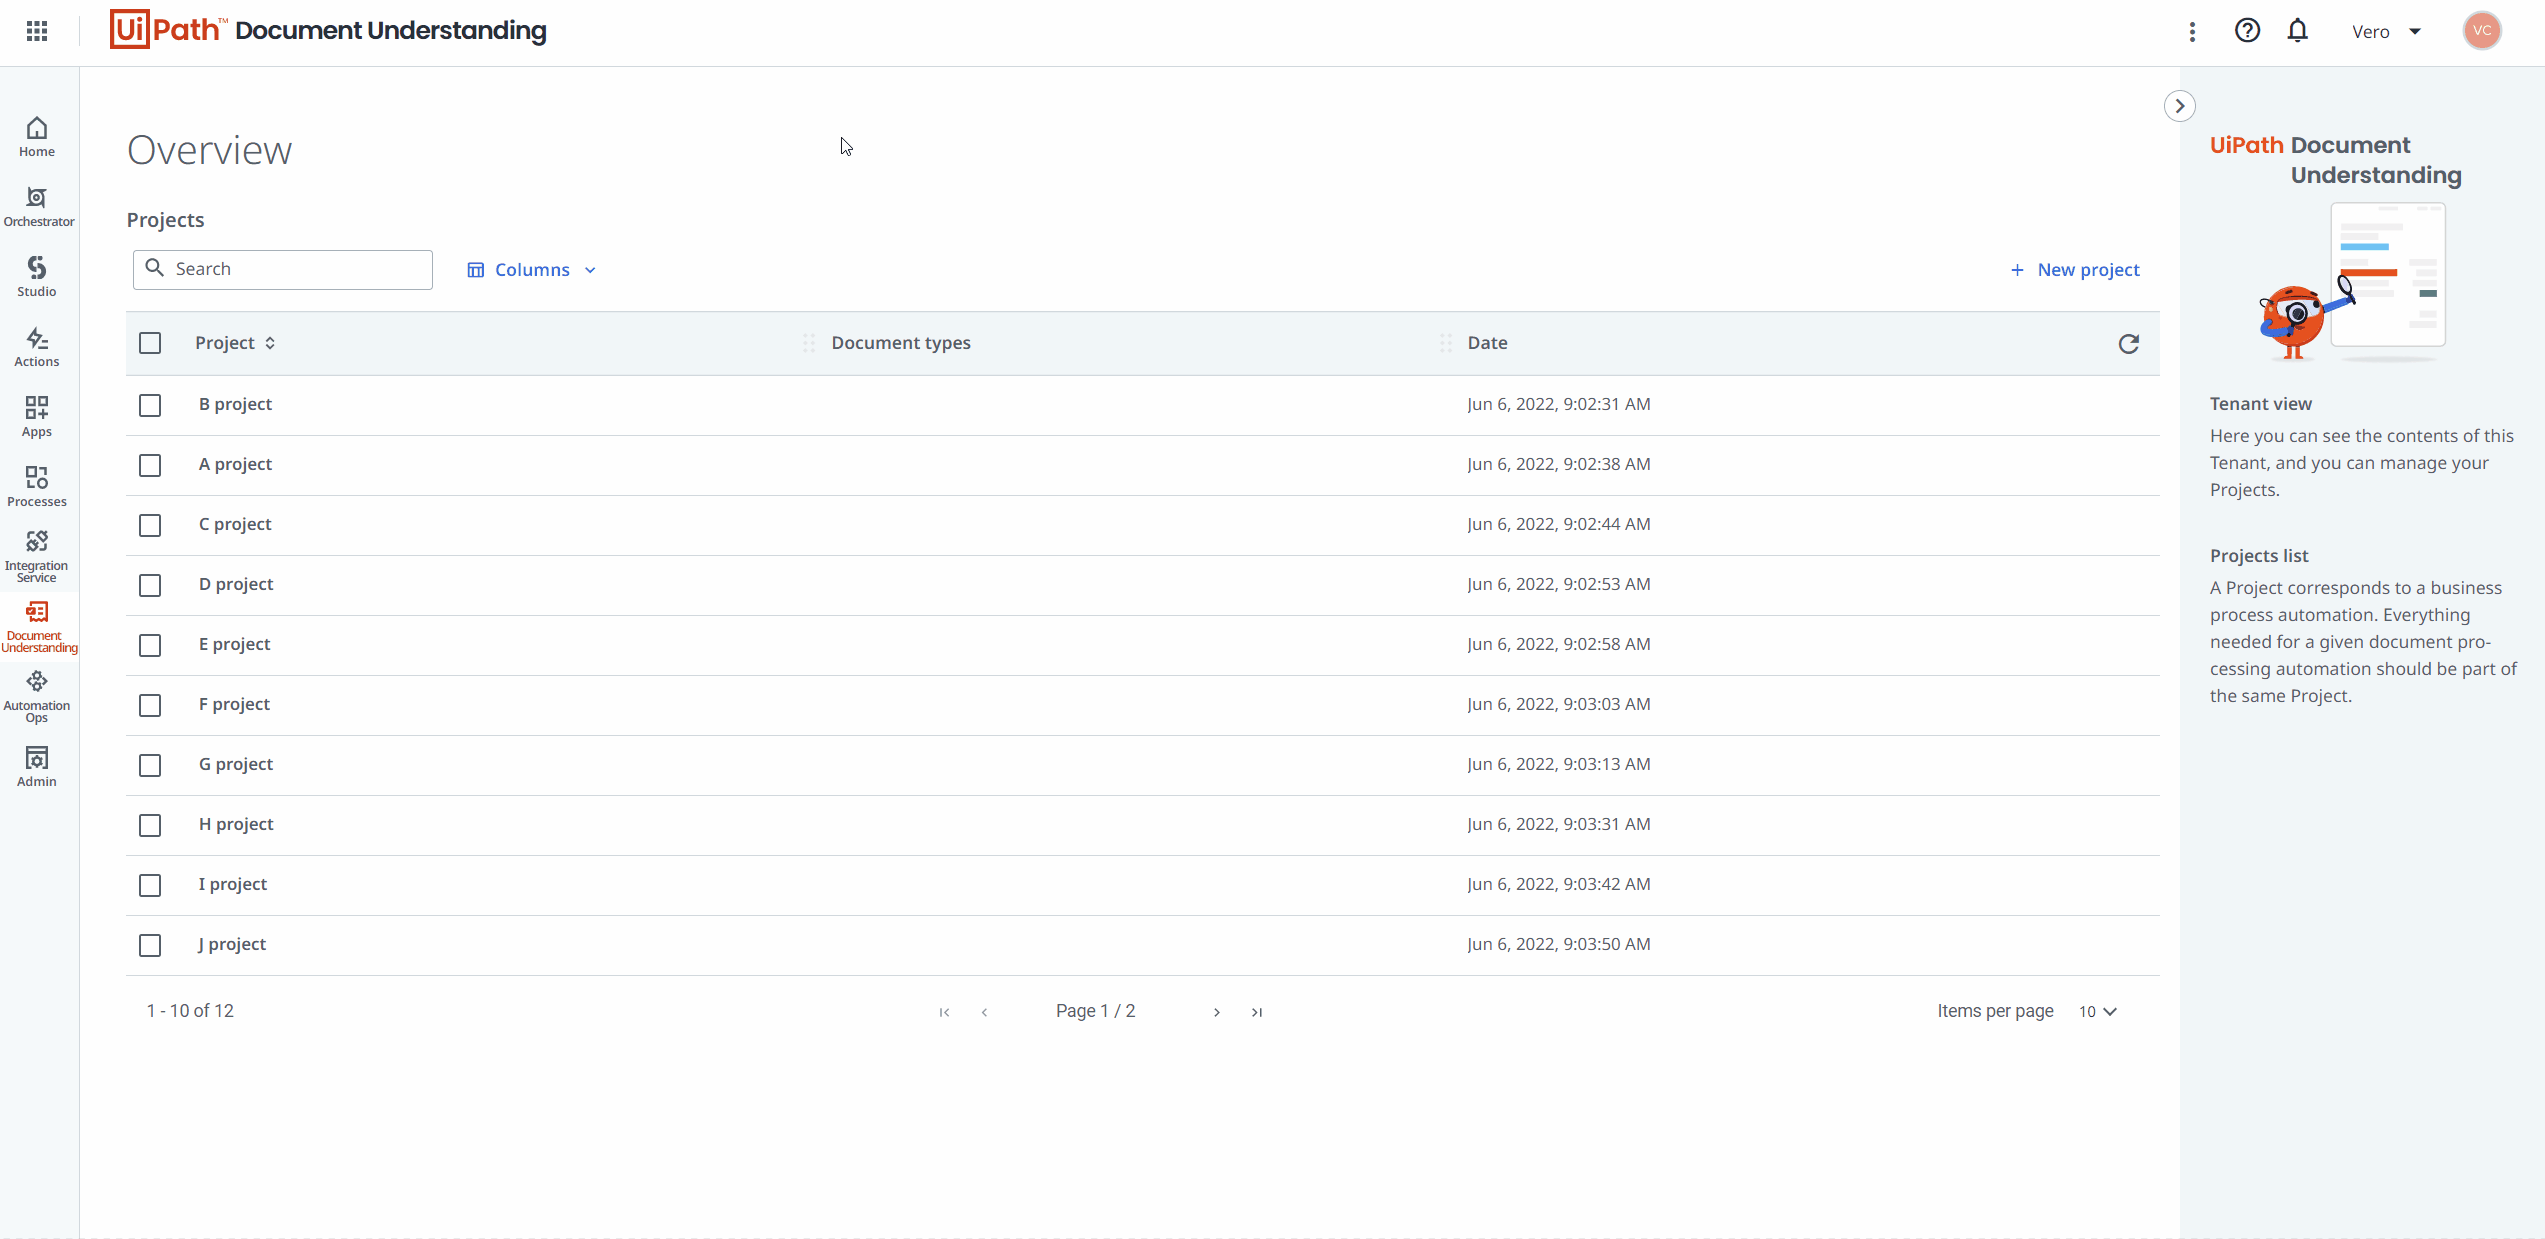
Task: Check the E project checkbox
Action: pyautogui.click(x=150, y=645)
